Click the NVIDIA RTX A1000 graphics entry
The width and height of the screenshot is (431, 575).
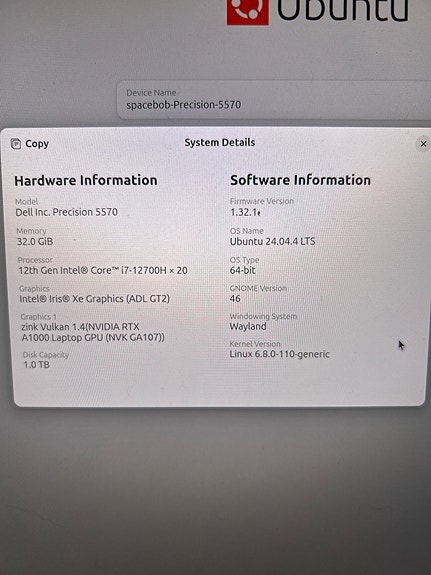[x=93, y=332]
